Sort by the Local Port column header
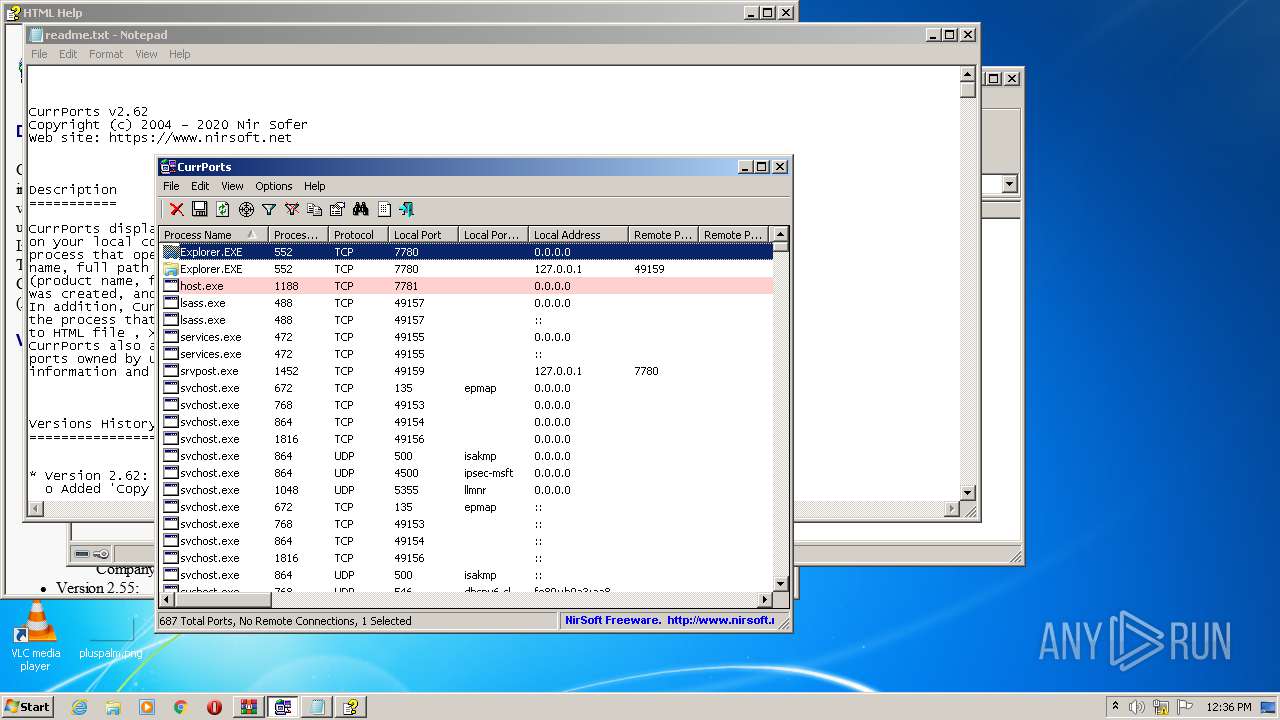Image resolution: width=1280 pixels, height=720 pixels. [x=423, y=235]
